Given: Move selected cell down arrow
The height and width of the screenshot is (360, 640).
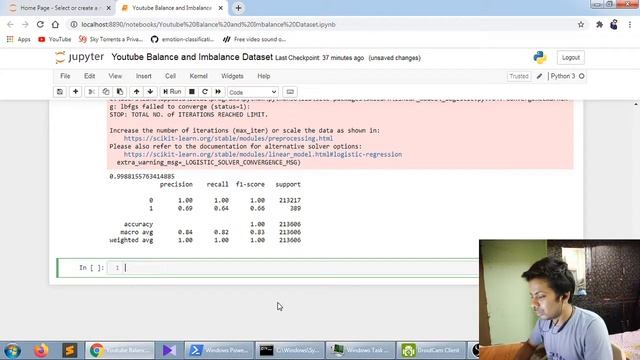Looking at the screenshot, I should pyautogui.click(x=150, y=92).
